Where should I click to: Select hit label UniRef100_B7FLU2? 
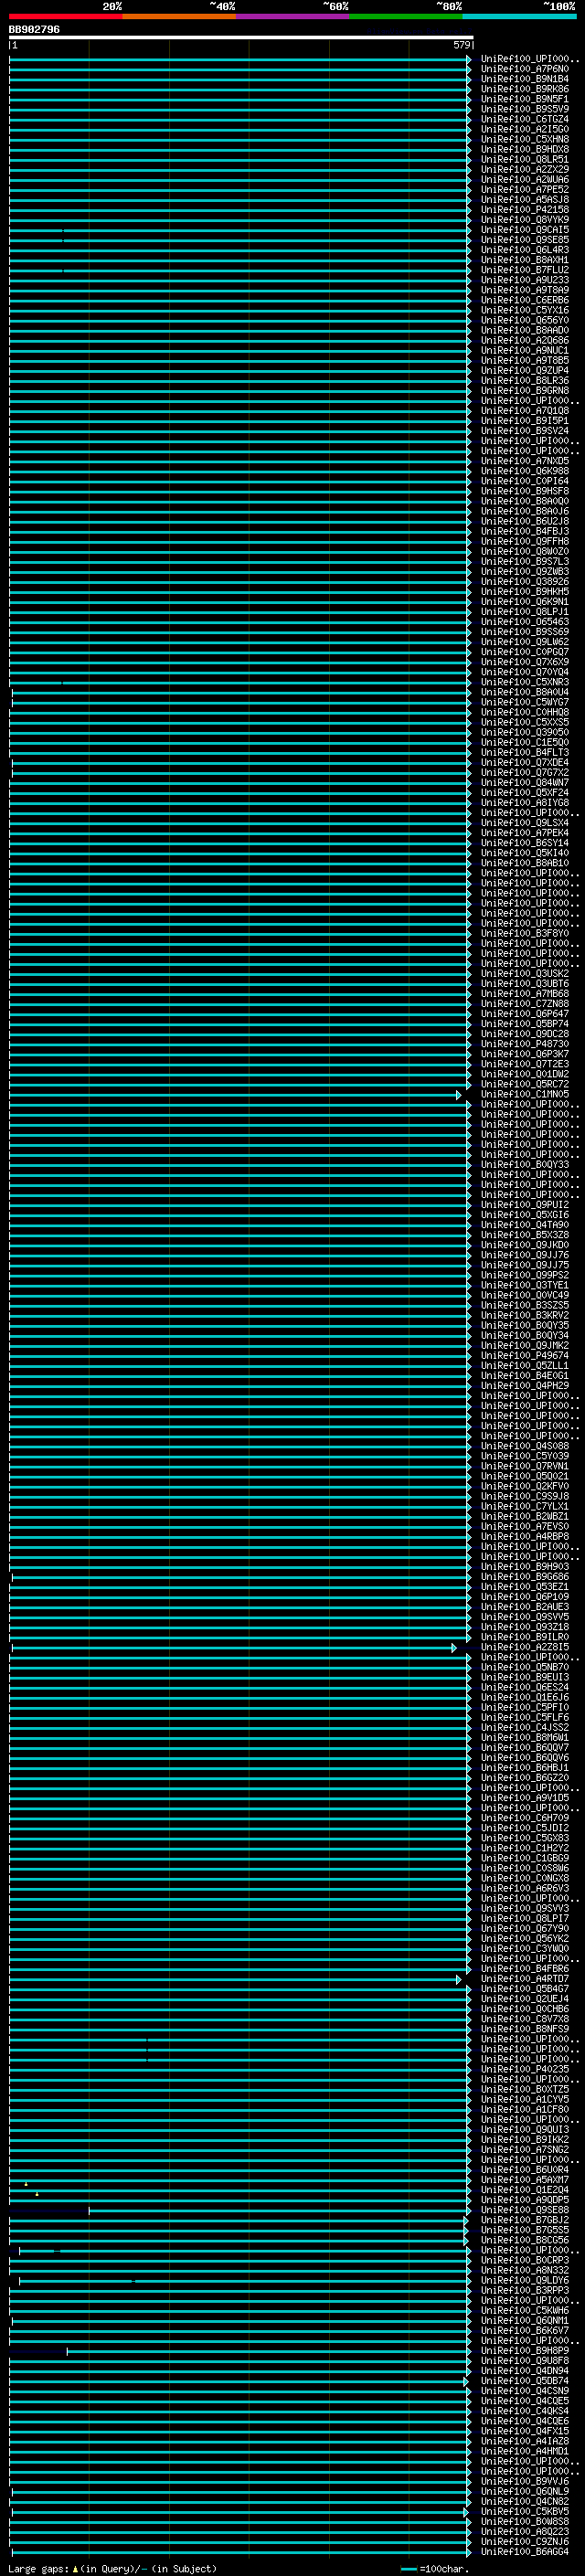click(x=525, y=270)
